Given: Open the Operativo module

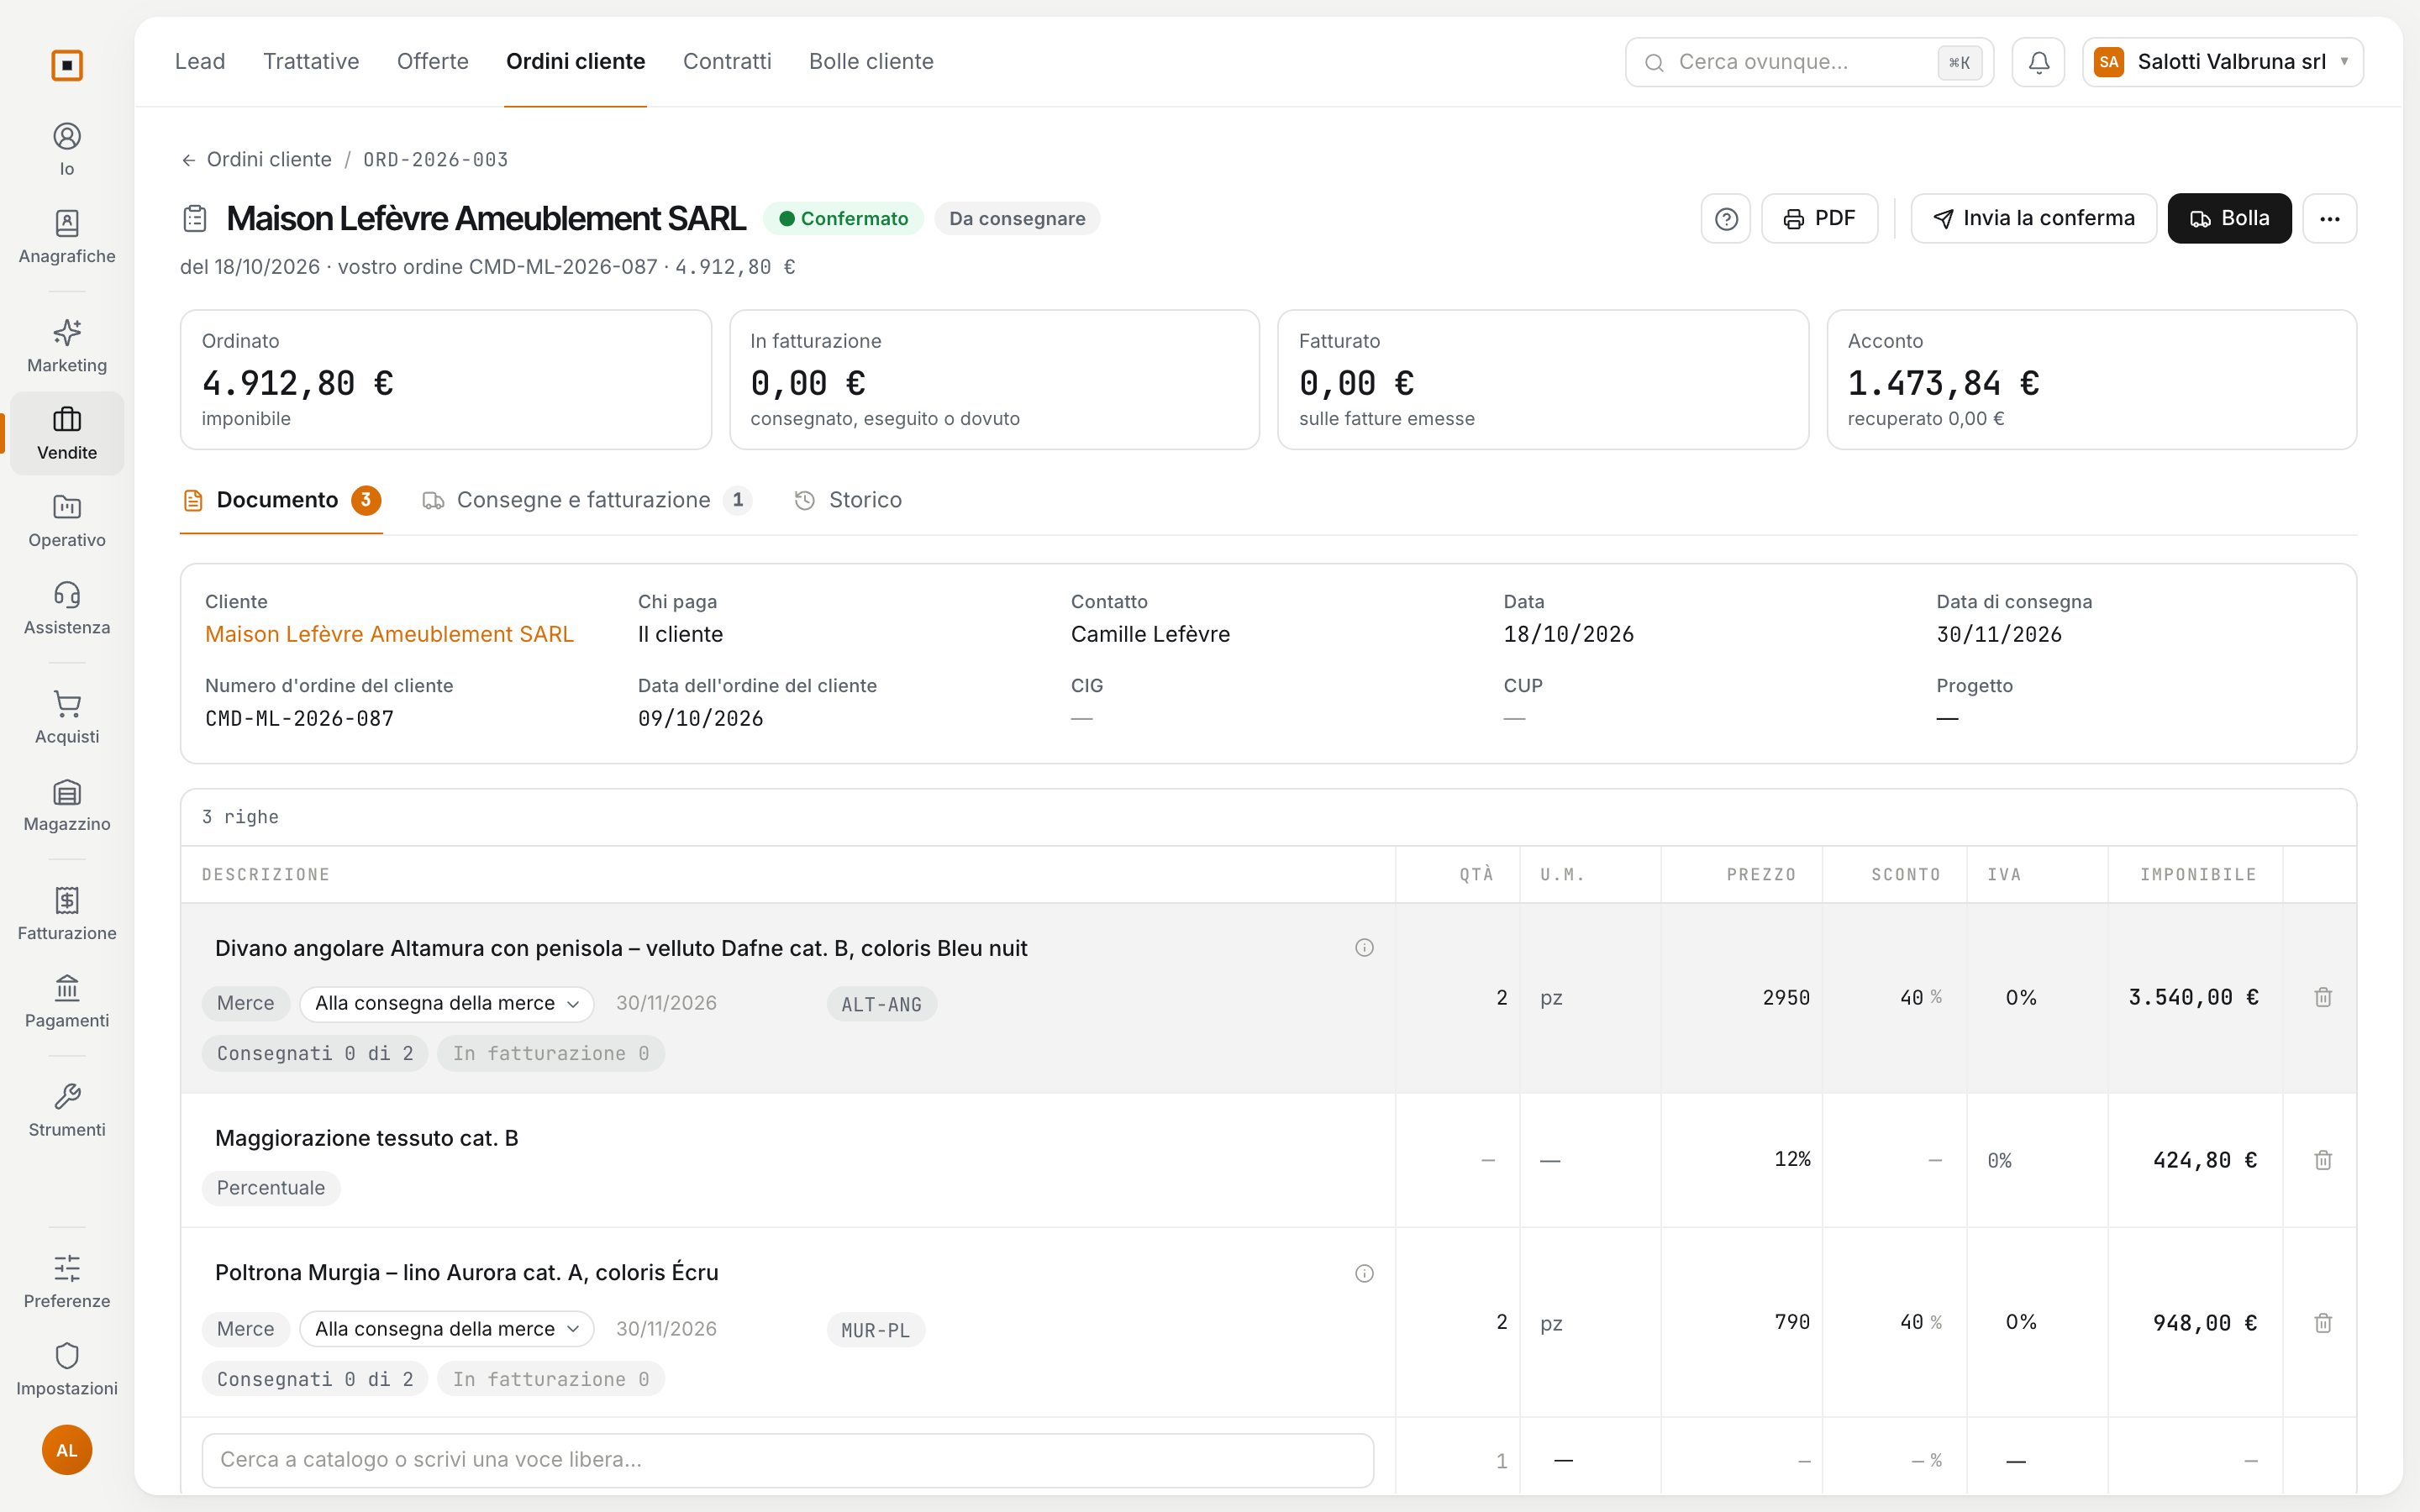Looking at the screenshot, I should pos(67,521).
